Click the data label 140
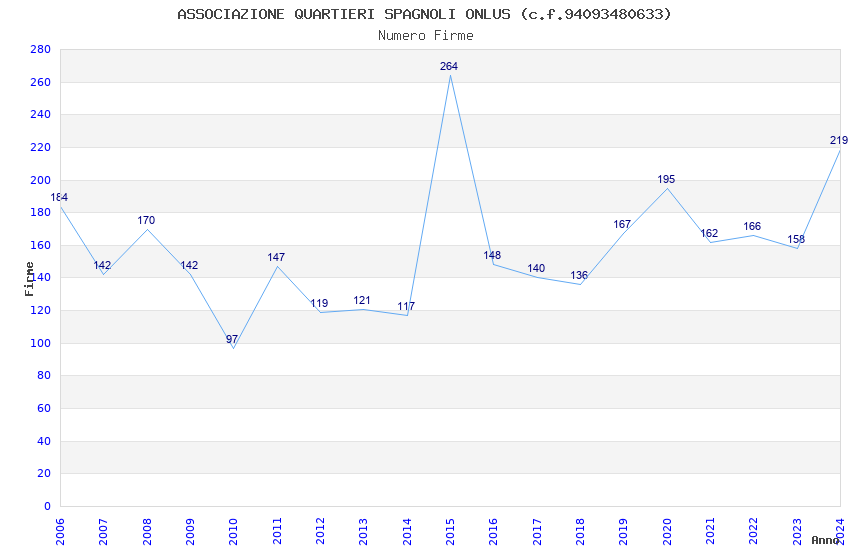Screen dimensions: 850x550 536,268
